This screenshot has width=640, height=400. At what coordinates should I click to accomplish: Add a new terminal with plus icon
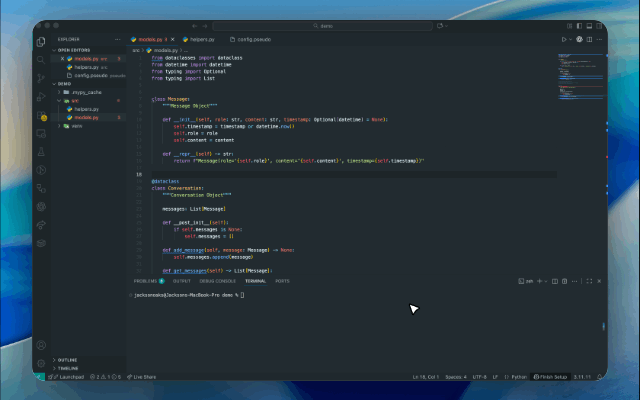coord(540,281)
